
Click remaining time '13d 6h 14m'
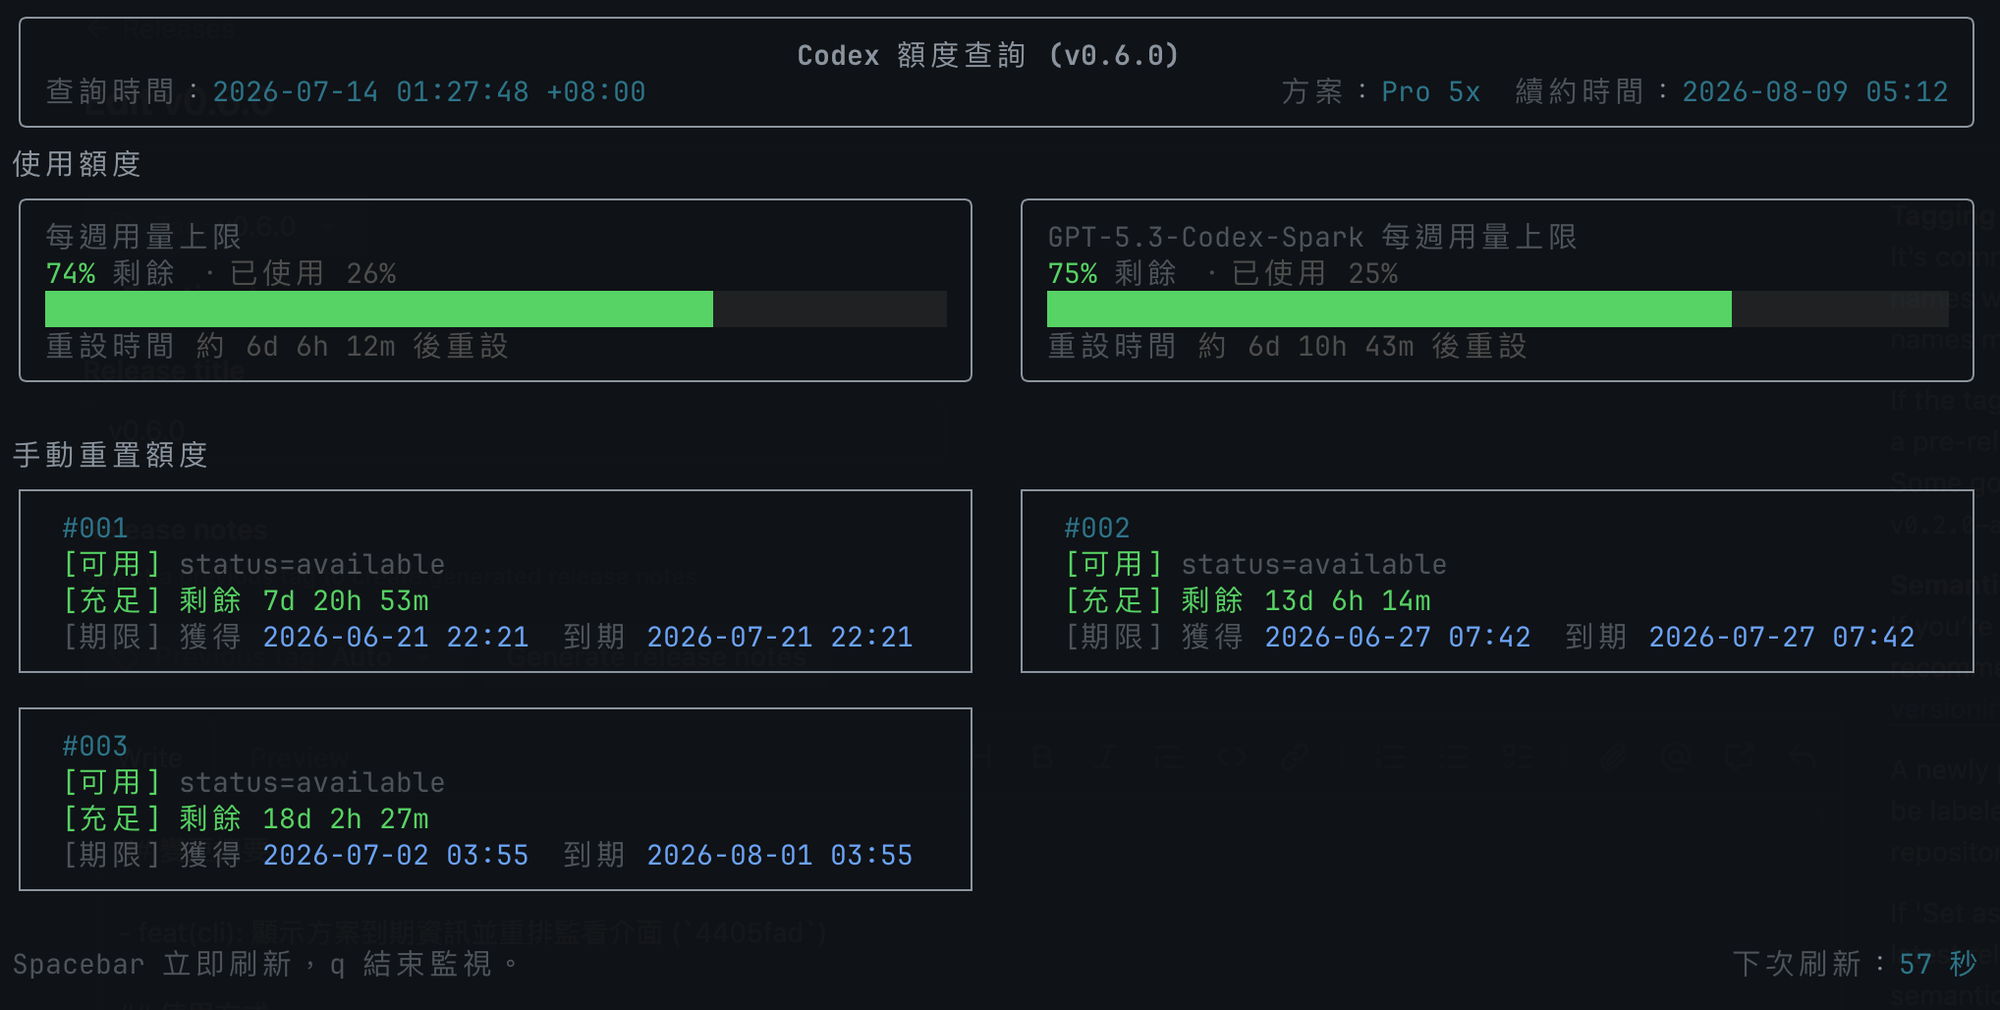(x=1348, y=601)
